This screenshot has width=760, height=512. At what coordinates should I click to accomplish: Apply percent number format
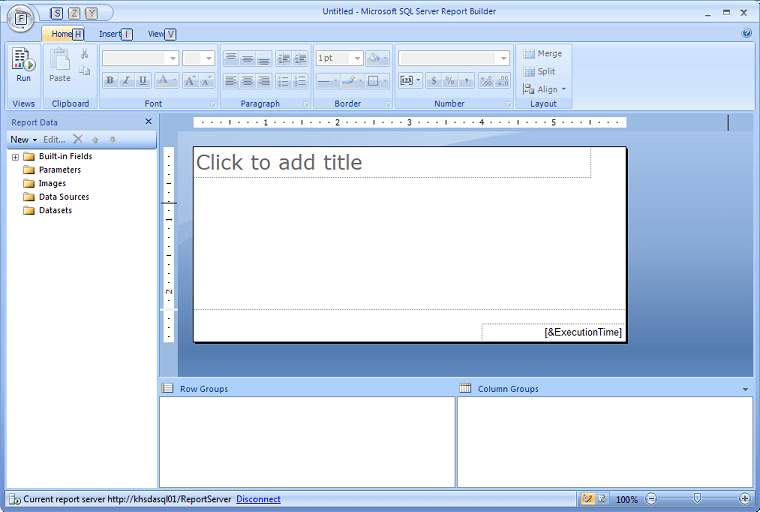(450, 80)
